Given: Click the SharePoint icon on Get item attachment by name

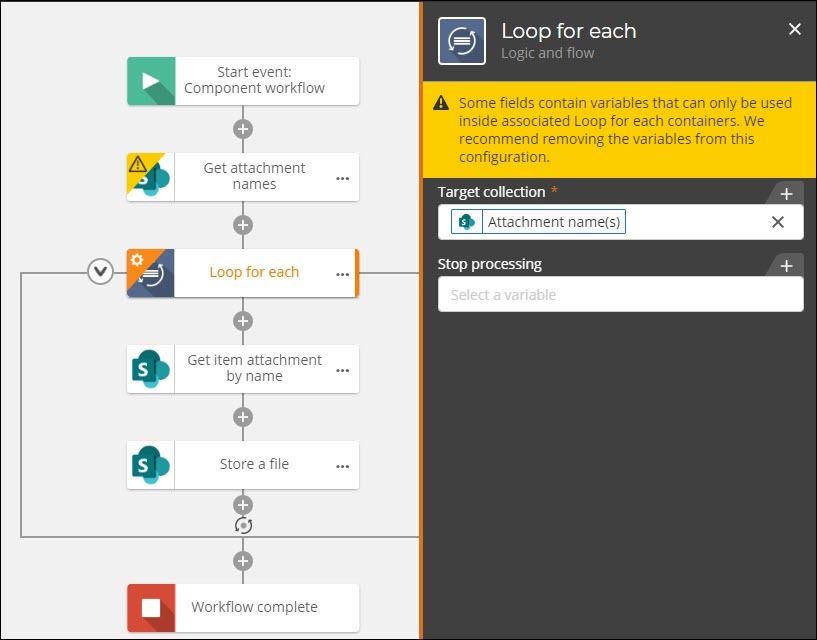Looking at the screenshot, I should pos(151,369).
